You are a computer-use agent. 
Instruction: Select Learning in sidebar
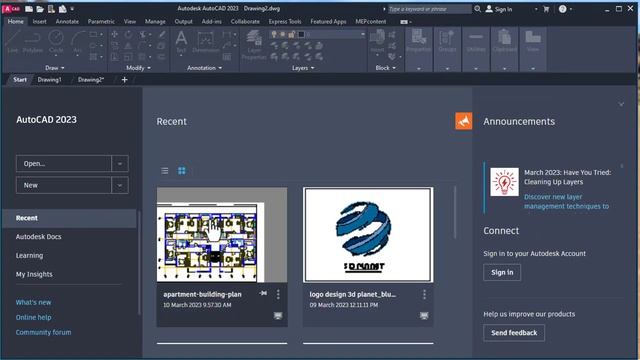coord(29,256)
